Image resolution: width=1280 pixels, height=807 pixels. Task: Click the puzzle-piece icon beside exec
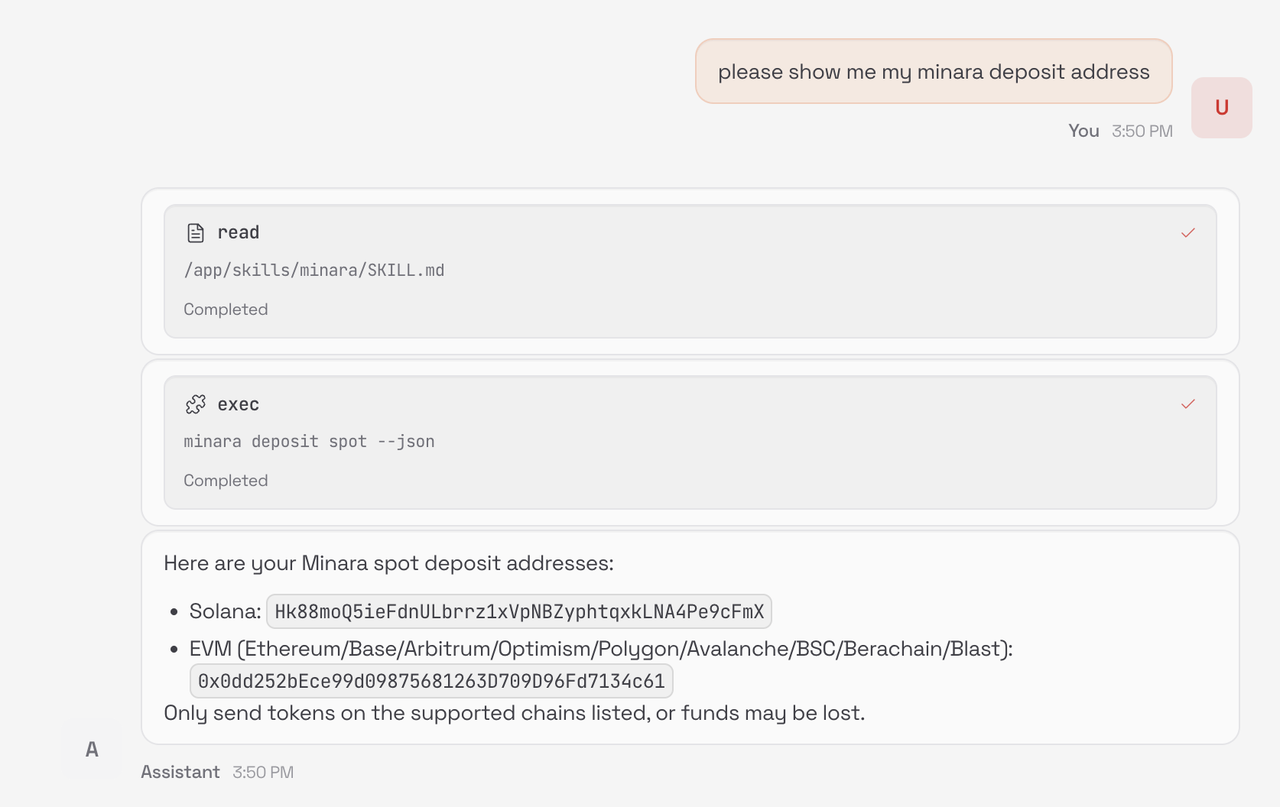coord(195,404)
